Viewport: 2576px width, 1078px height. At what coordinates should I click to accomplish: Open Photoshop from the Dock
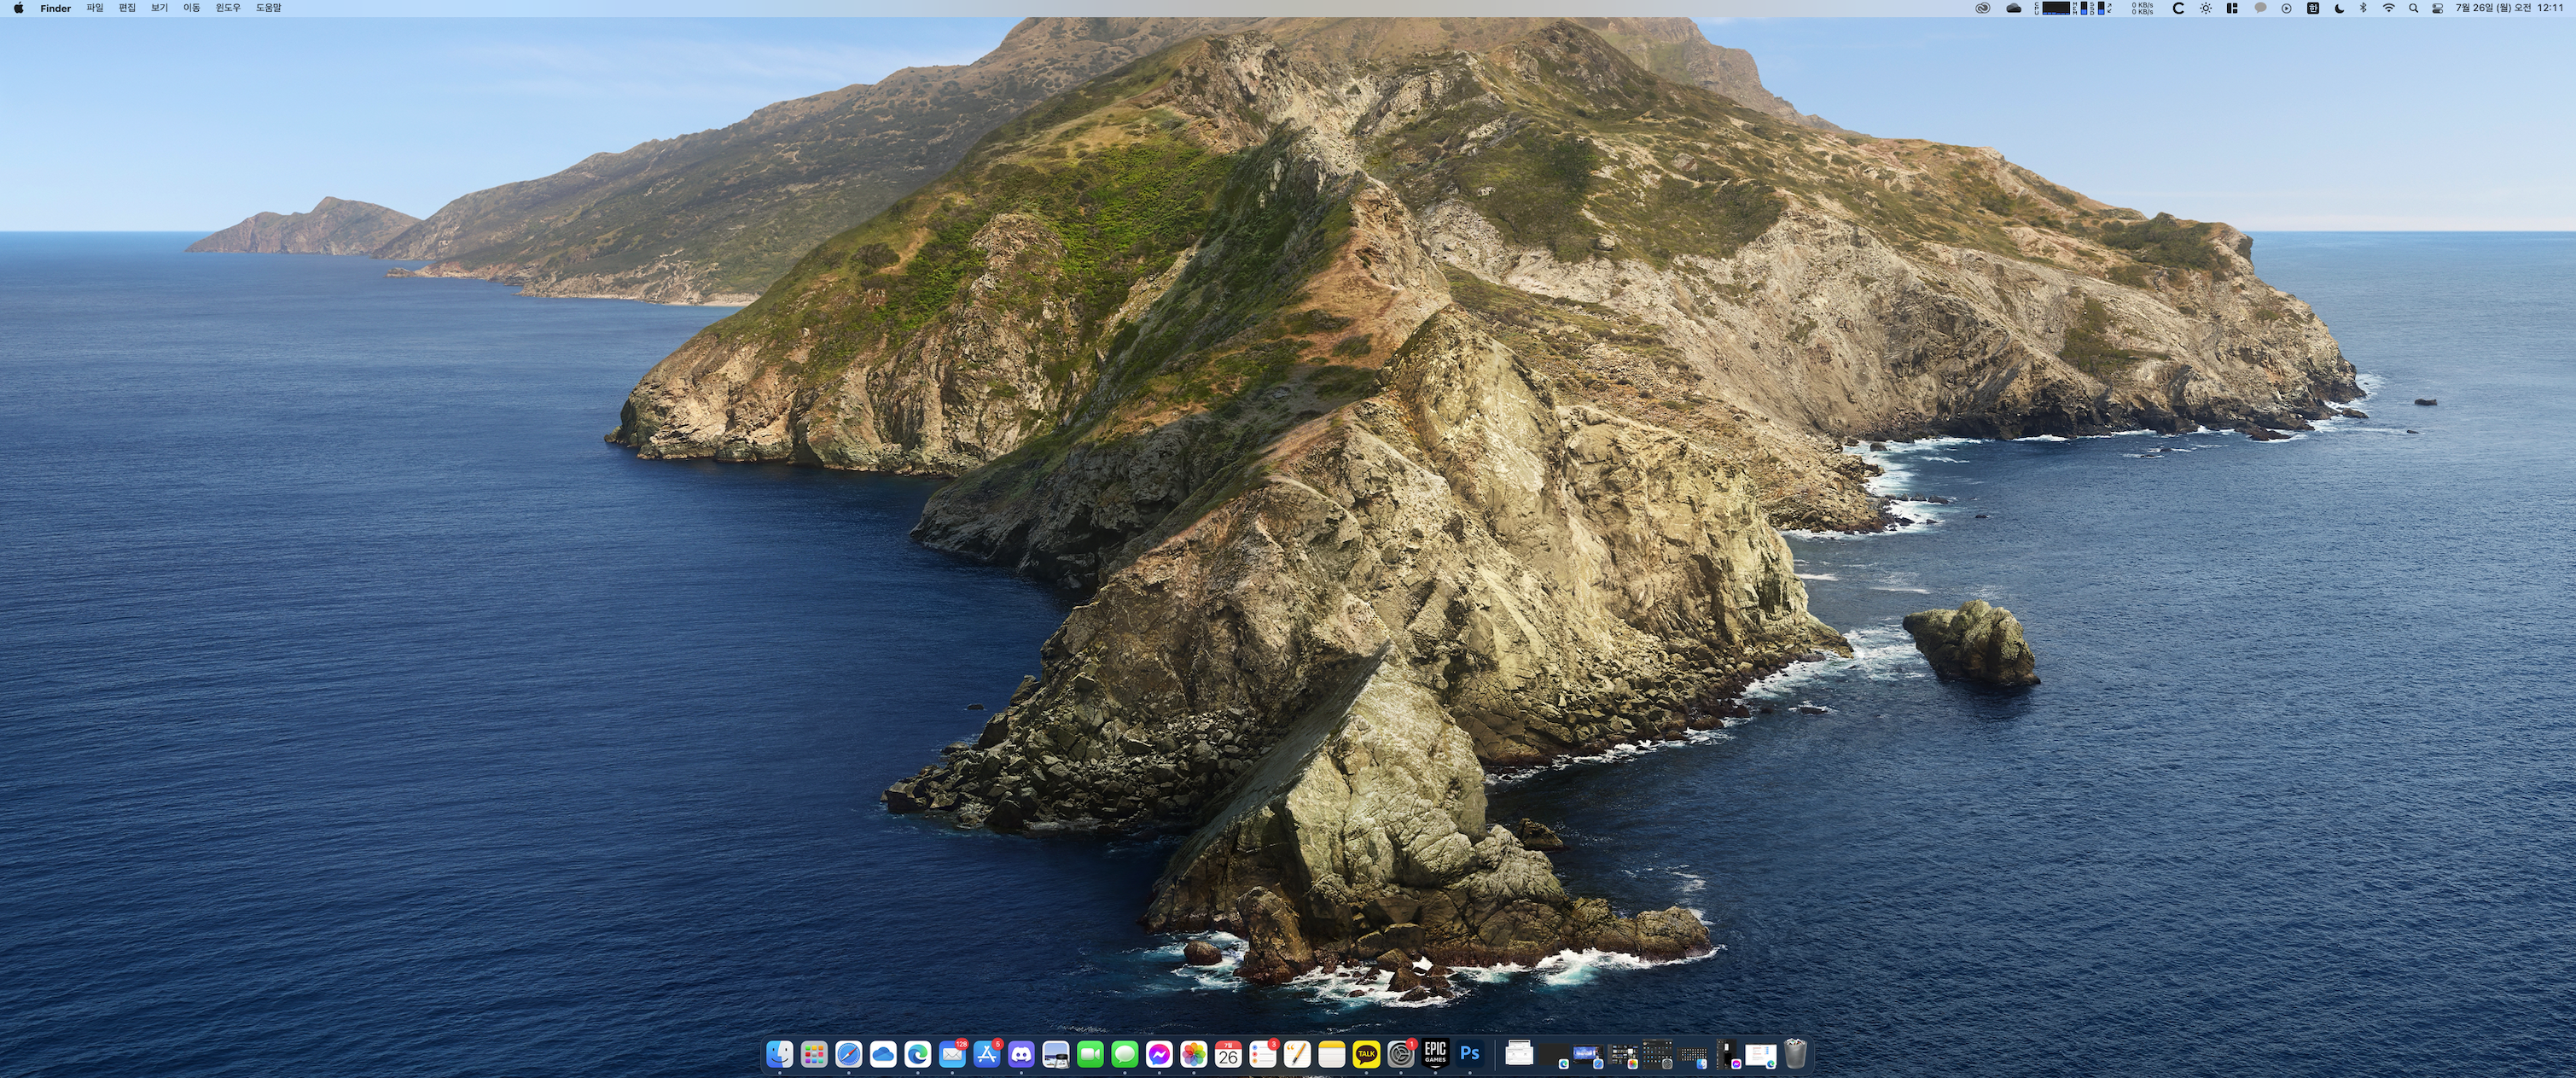pos(1469,1053)
